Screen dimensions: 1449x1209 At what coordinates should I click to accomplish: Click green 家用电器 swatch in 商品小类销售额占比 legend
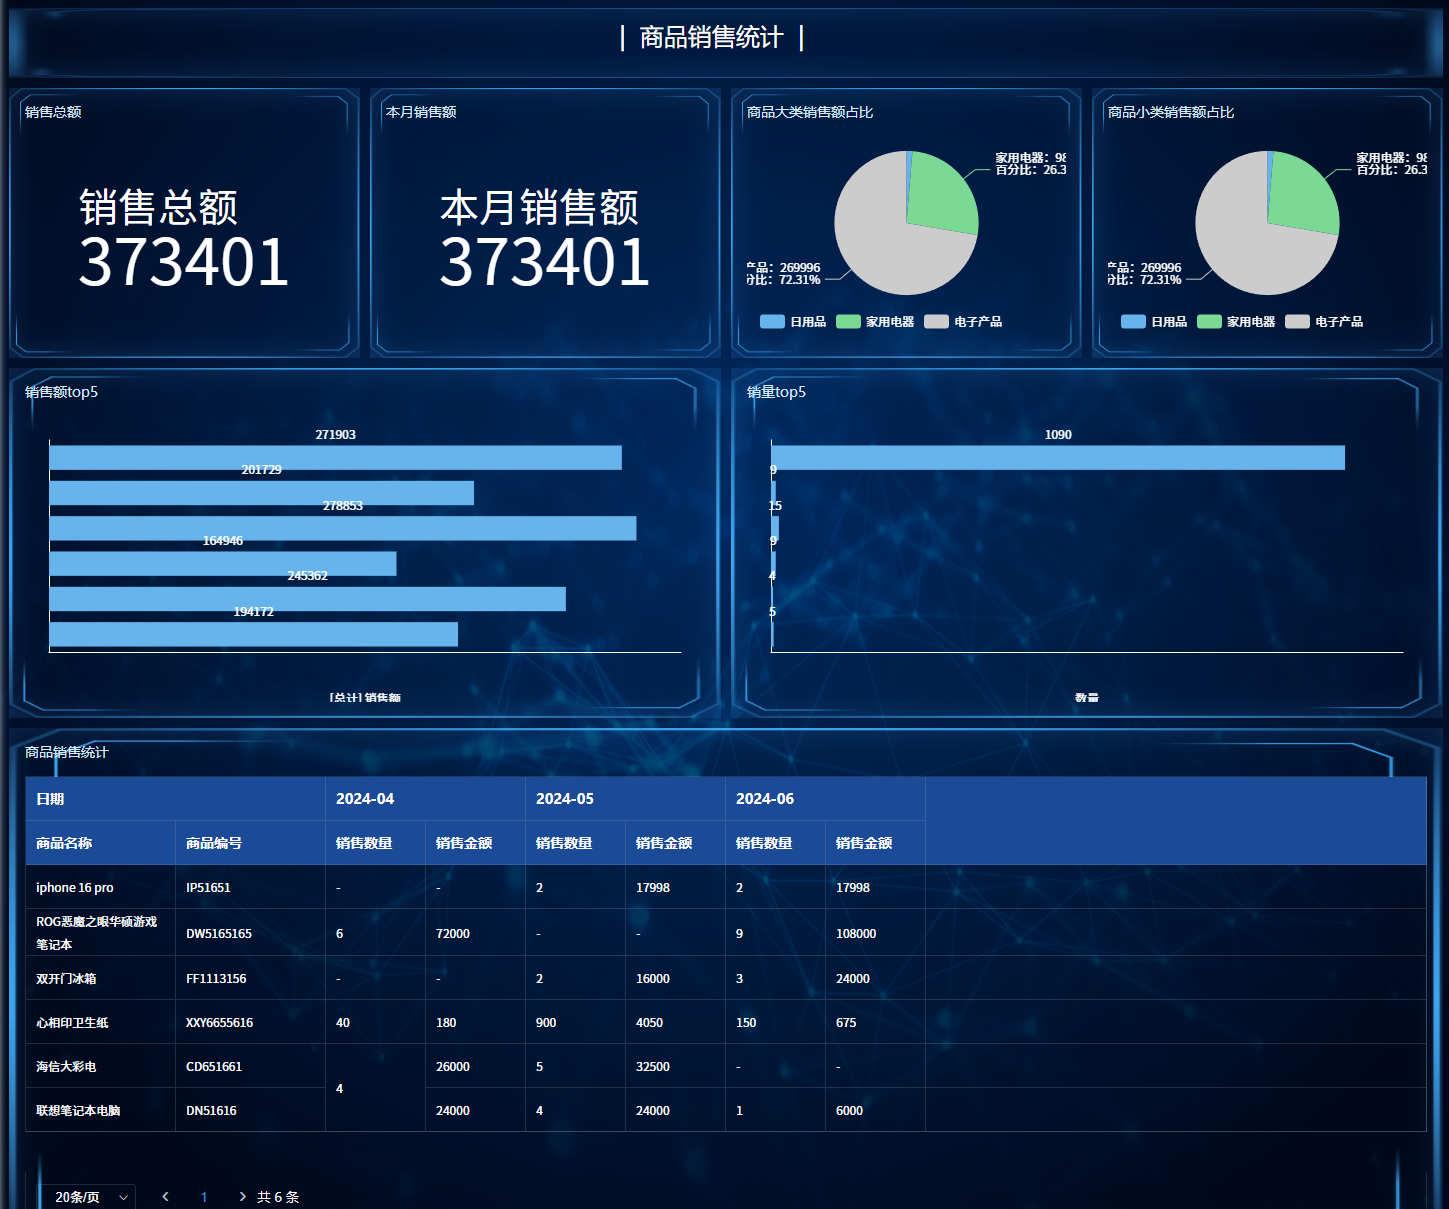(1209, 322)
